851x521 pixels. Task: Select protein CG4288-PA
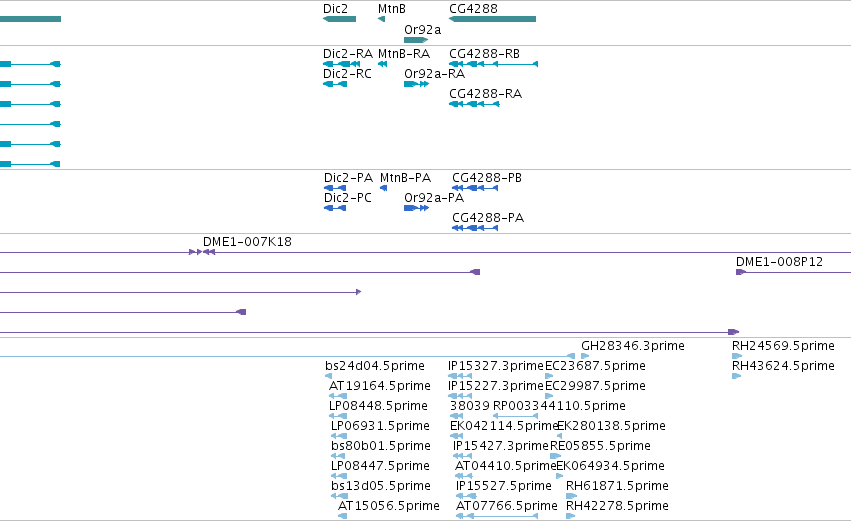[x=488, y=218]
